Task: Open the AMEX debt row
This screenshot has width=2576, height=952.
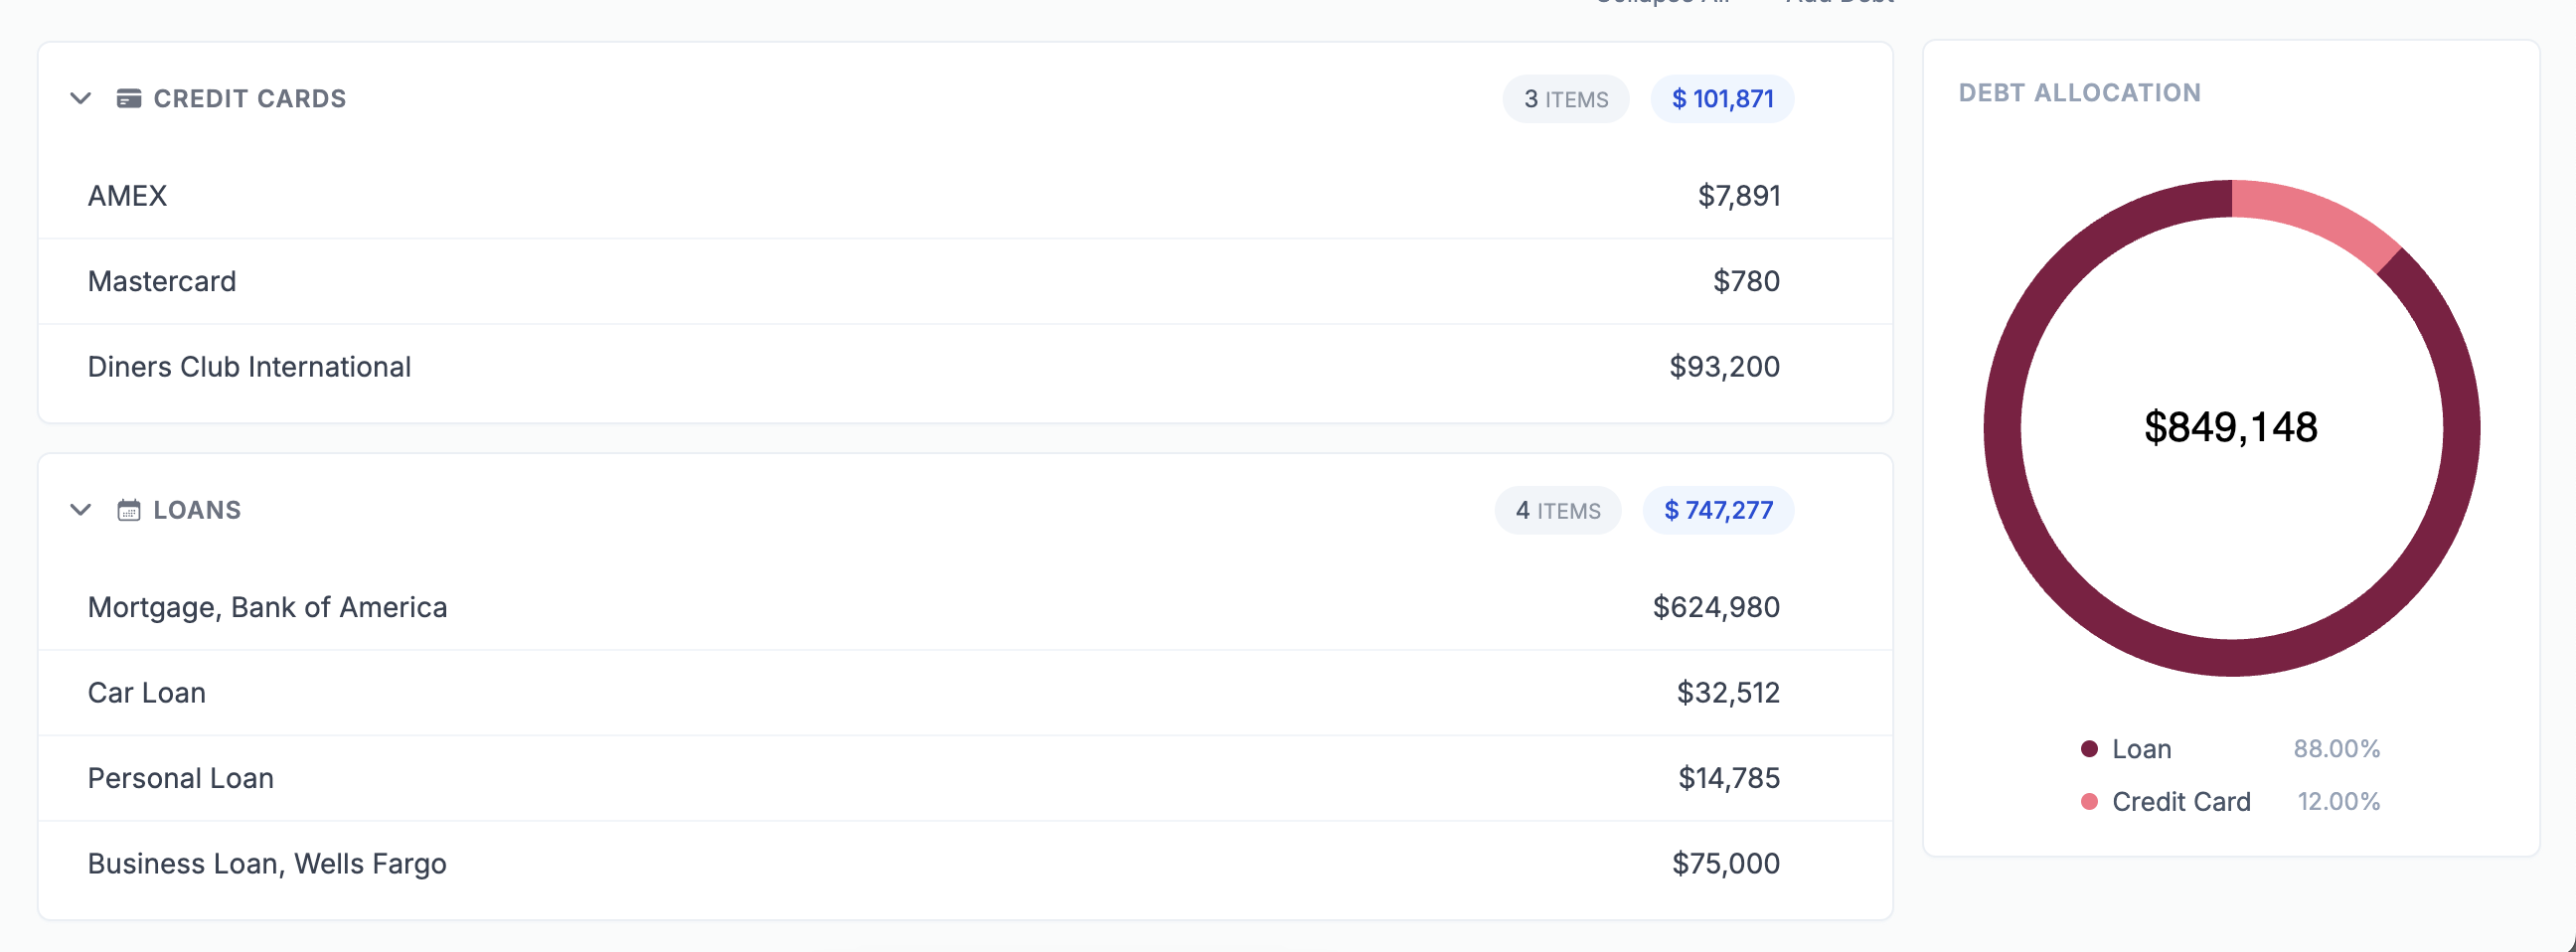Action: [965, 196]
